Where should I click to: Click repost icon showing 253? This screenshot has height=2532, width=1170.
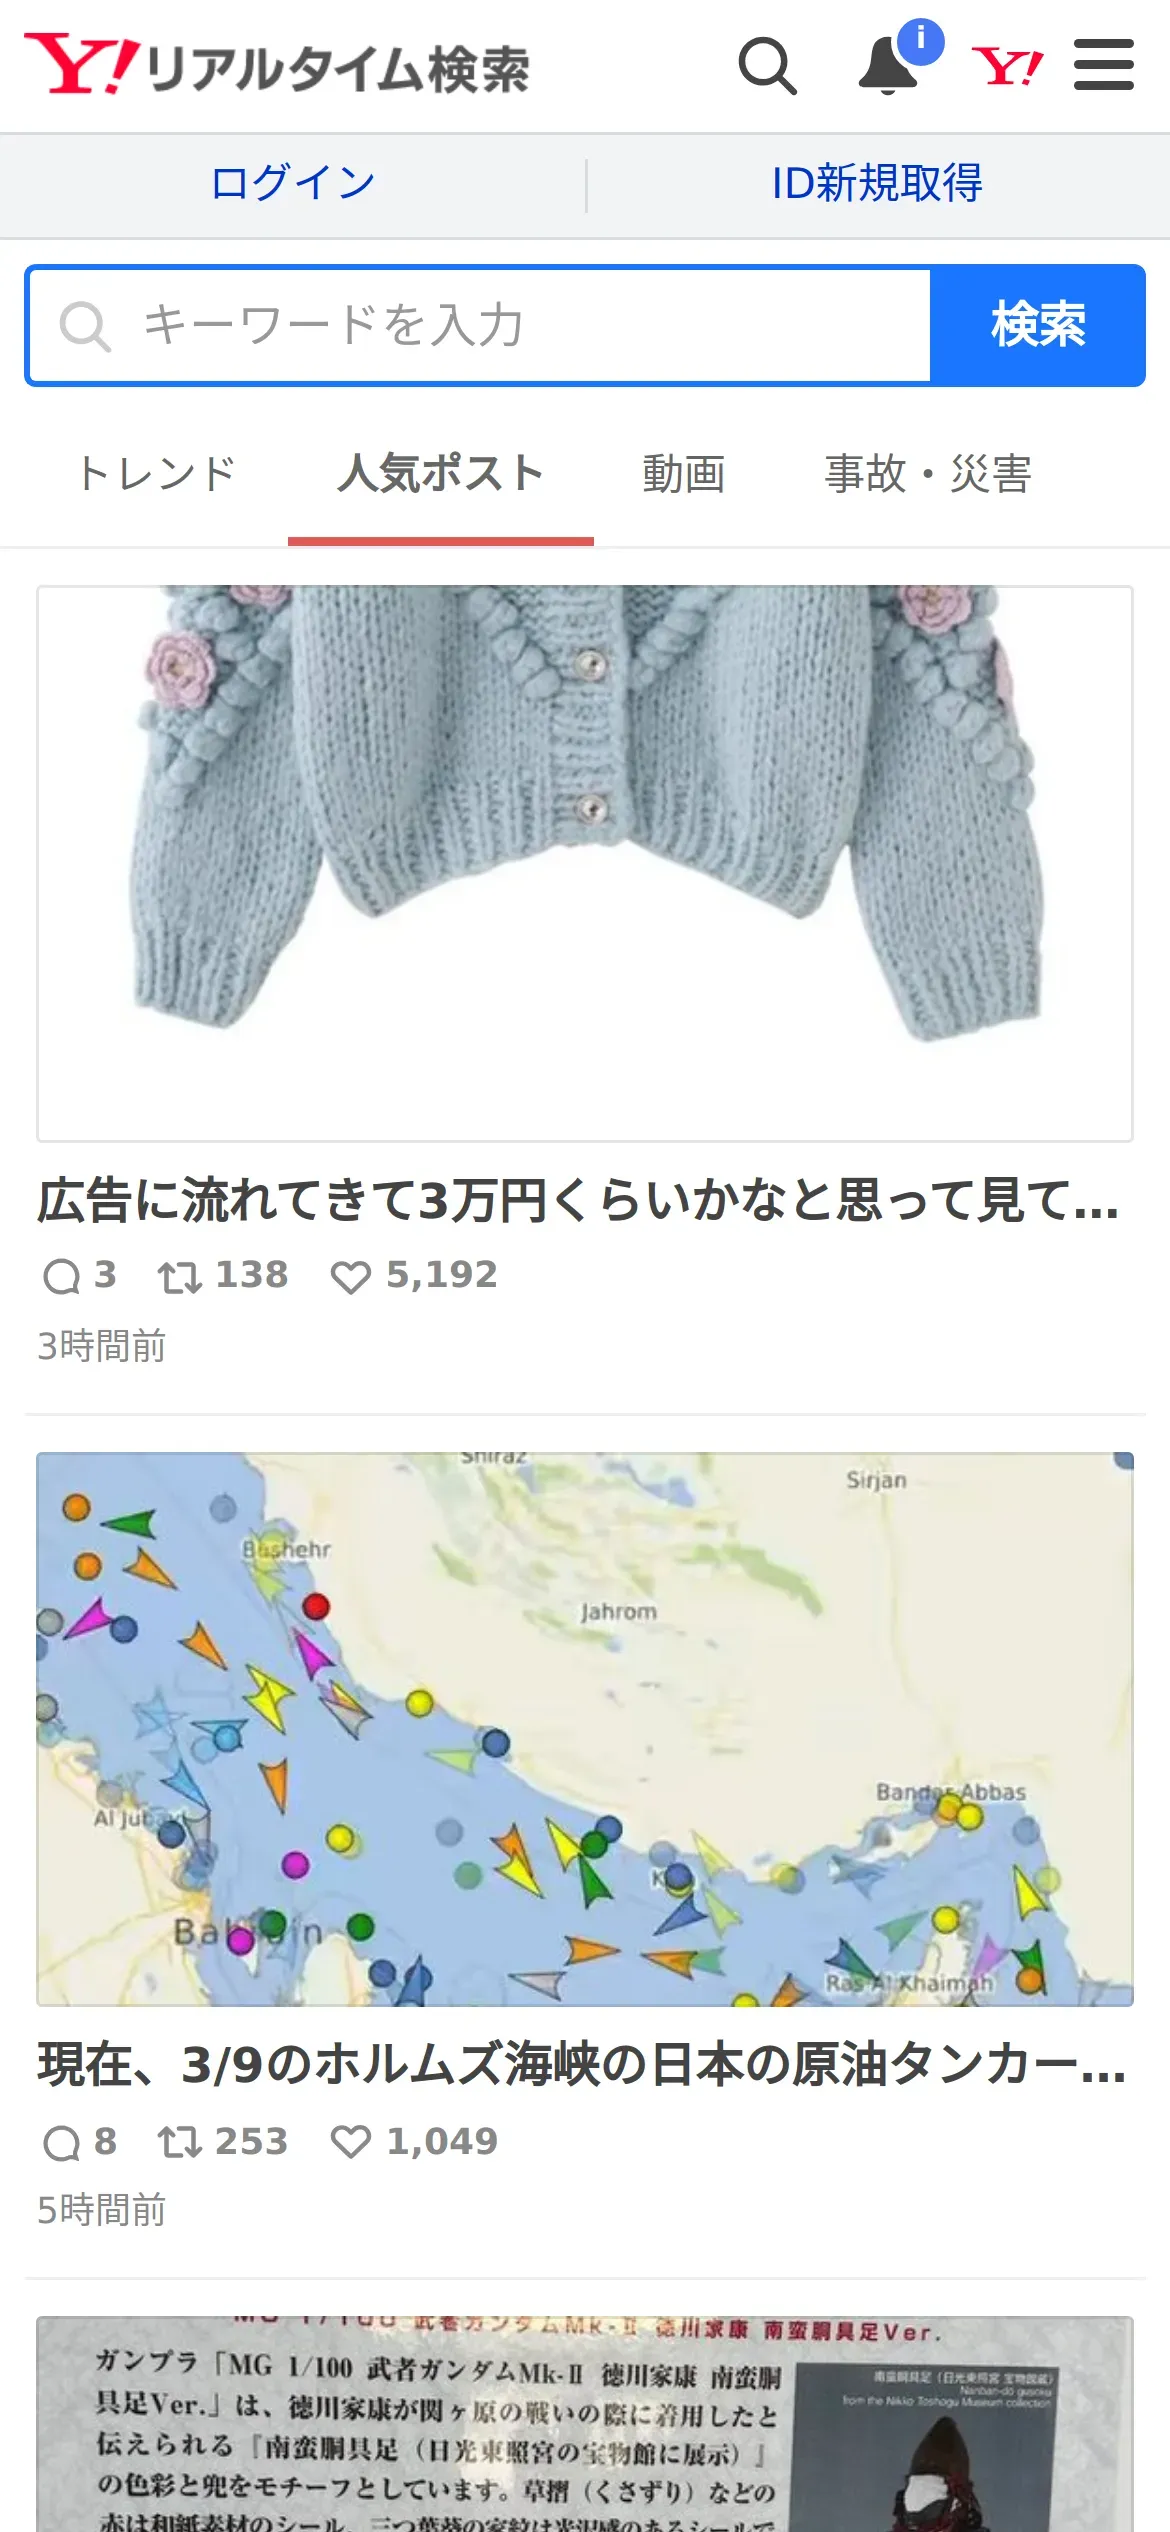coord(180,2142)
